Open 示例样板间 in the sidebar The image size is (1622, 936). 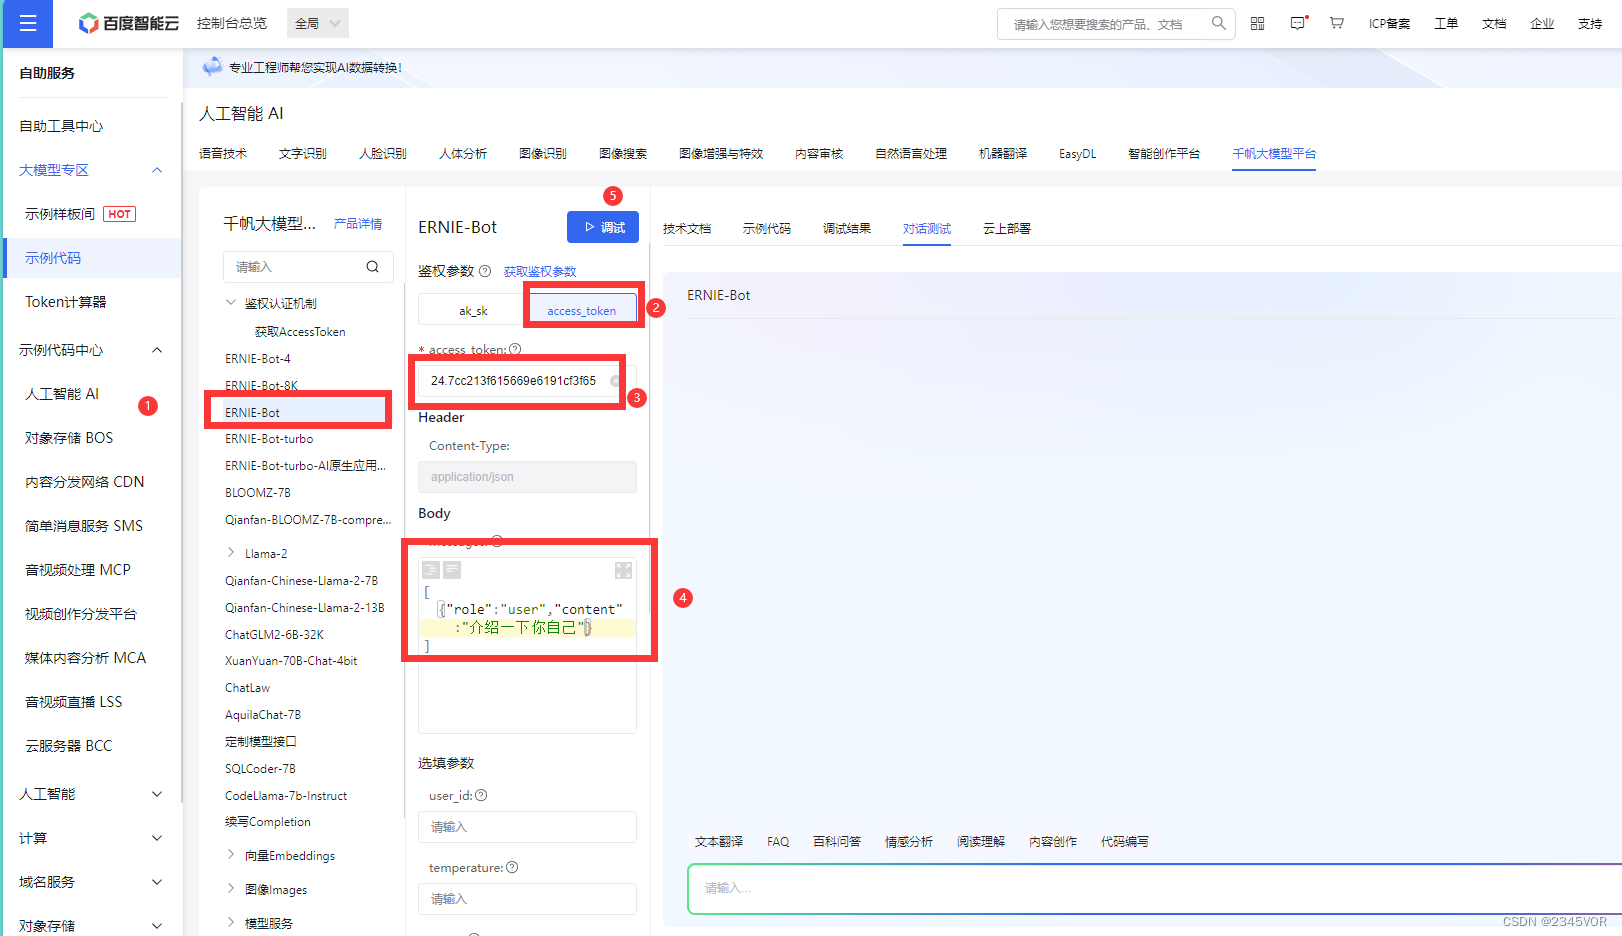click(x=60, y=214)
